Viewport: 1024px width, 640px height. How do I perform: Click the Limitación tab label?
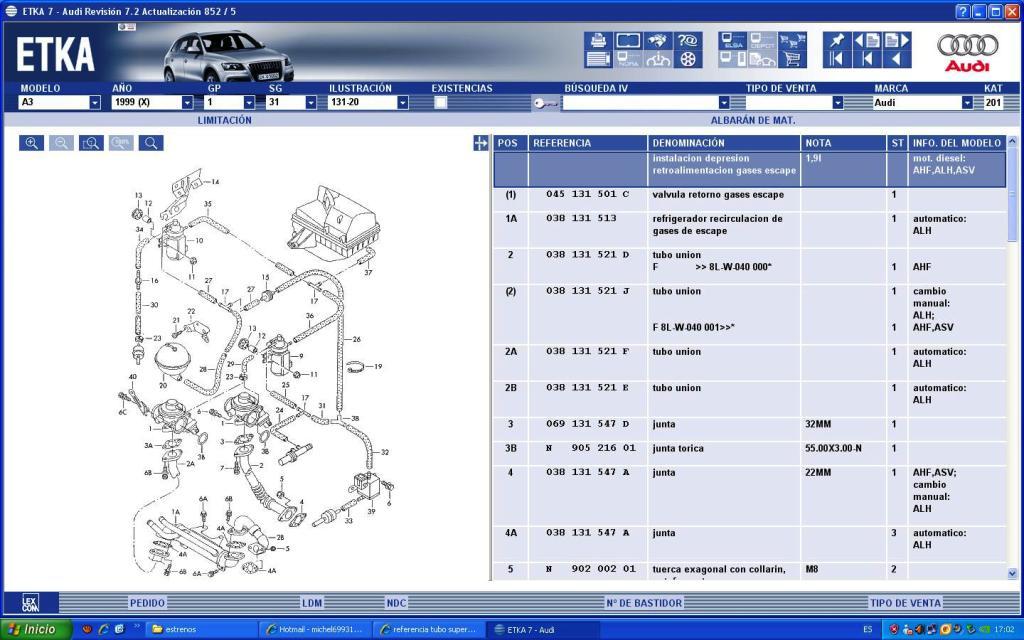coord(225,120)
